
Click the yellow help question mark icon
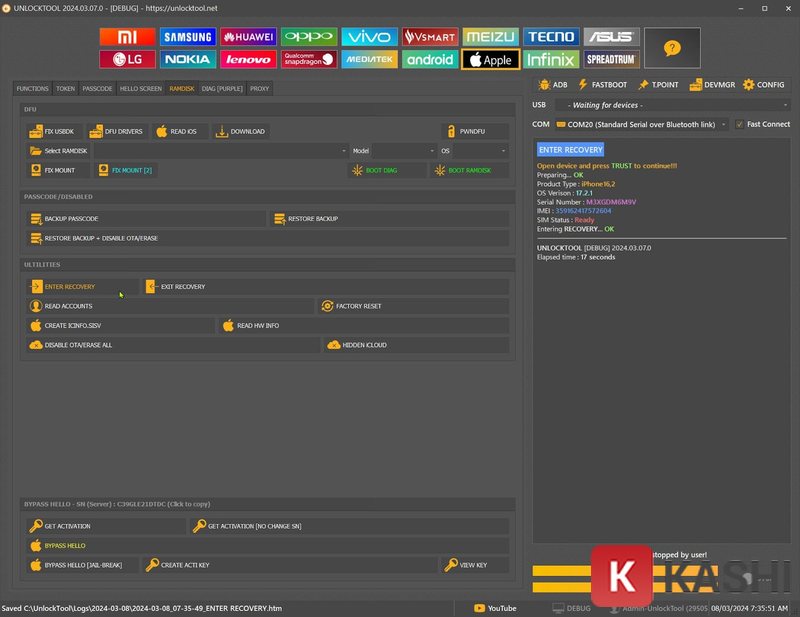pyautogui.click(x=672, y=48)
